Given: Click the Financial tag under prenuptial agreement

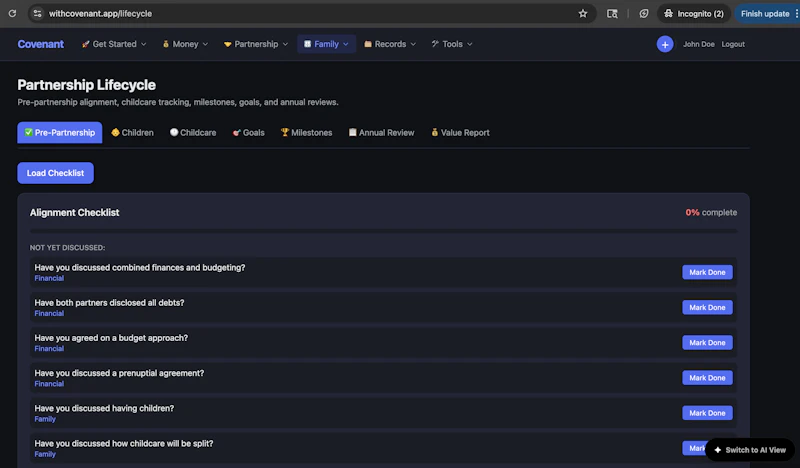Looking at the screenshot, I should point(49,384).
